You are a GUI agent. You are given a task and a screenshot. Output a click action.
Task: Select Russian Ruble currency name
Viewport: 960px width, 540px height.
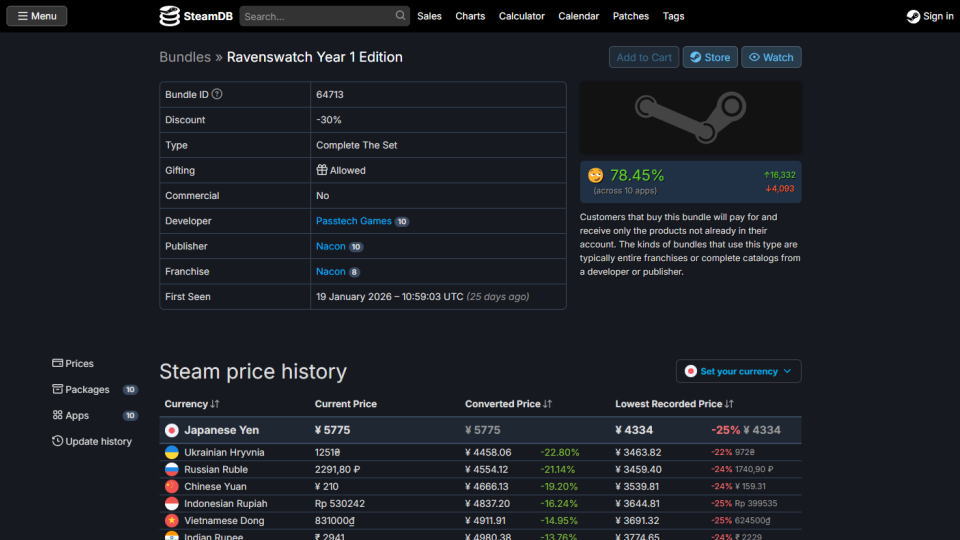[x=216, y=470]
